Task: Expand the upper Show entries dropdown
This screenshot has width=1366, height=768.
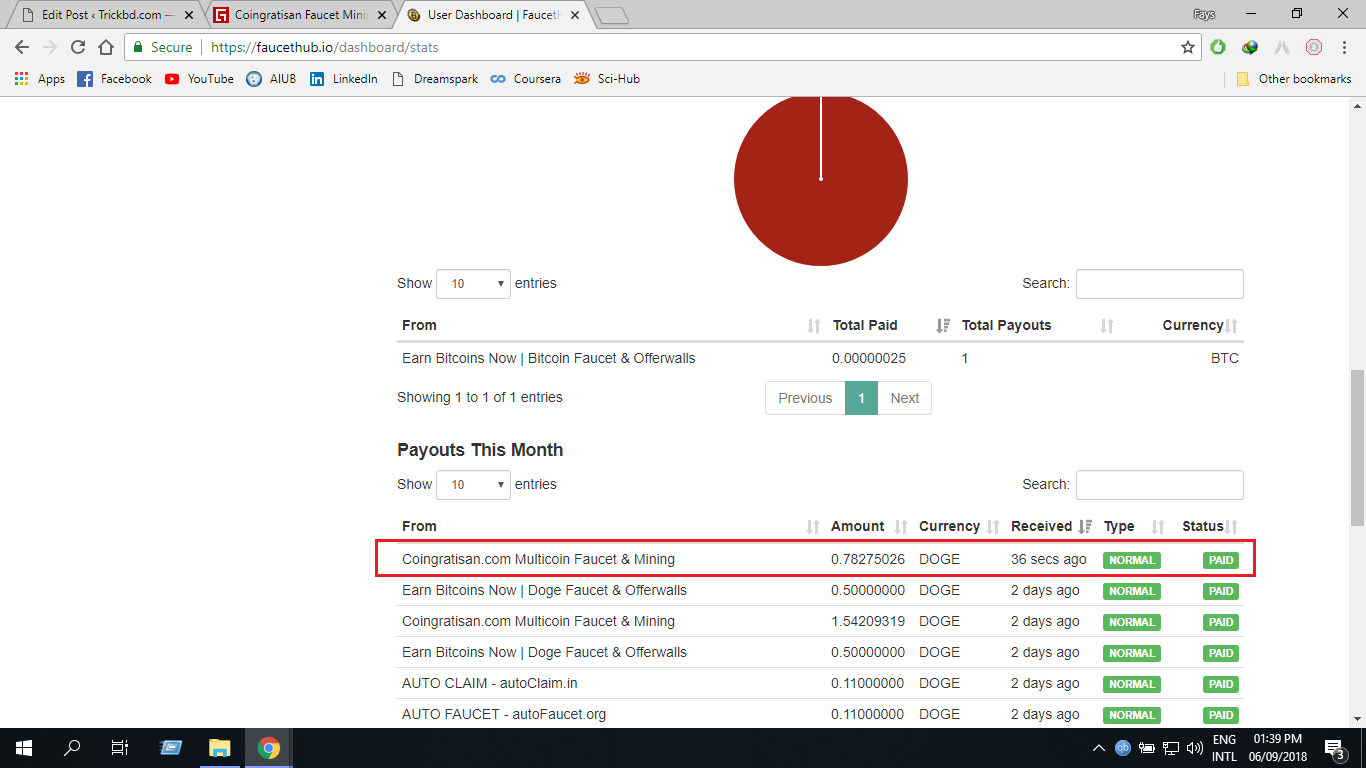Action: click(x=473, y=284)
